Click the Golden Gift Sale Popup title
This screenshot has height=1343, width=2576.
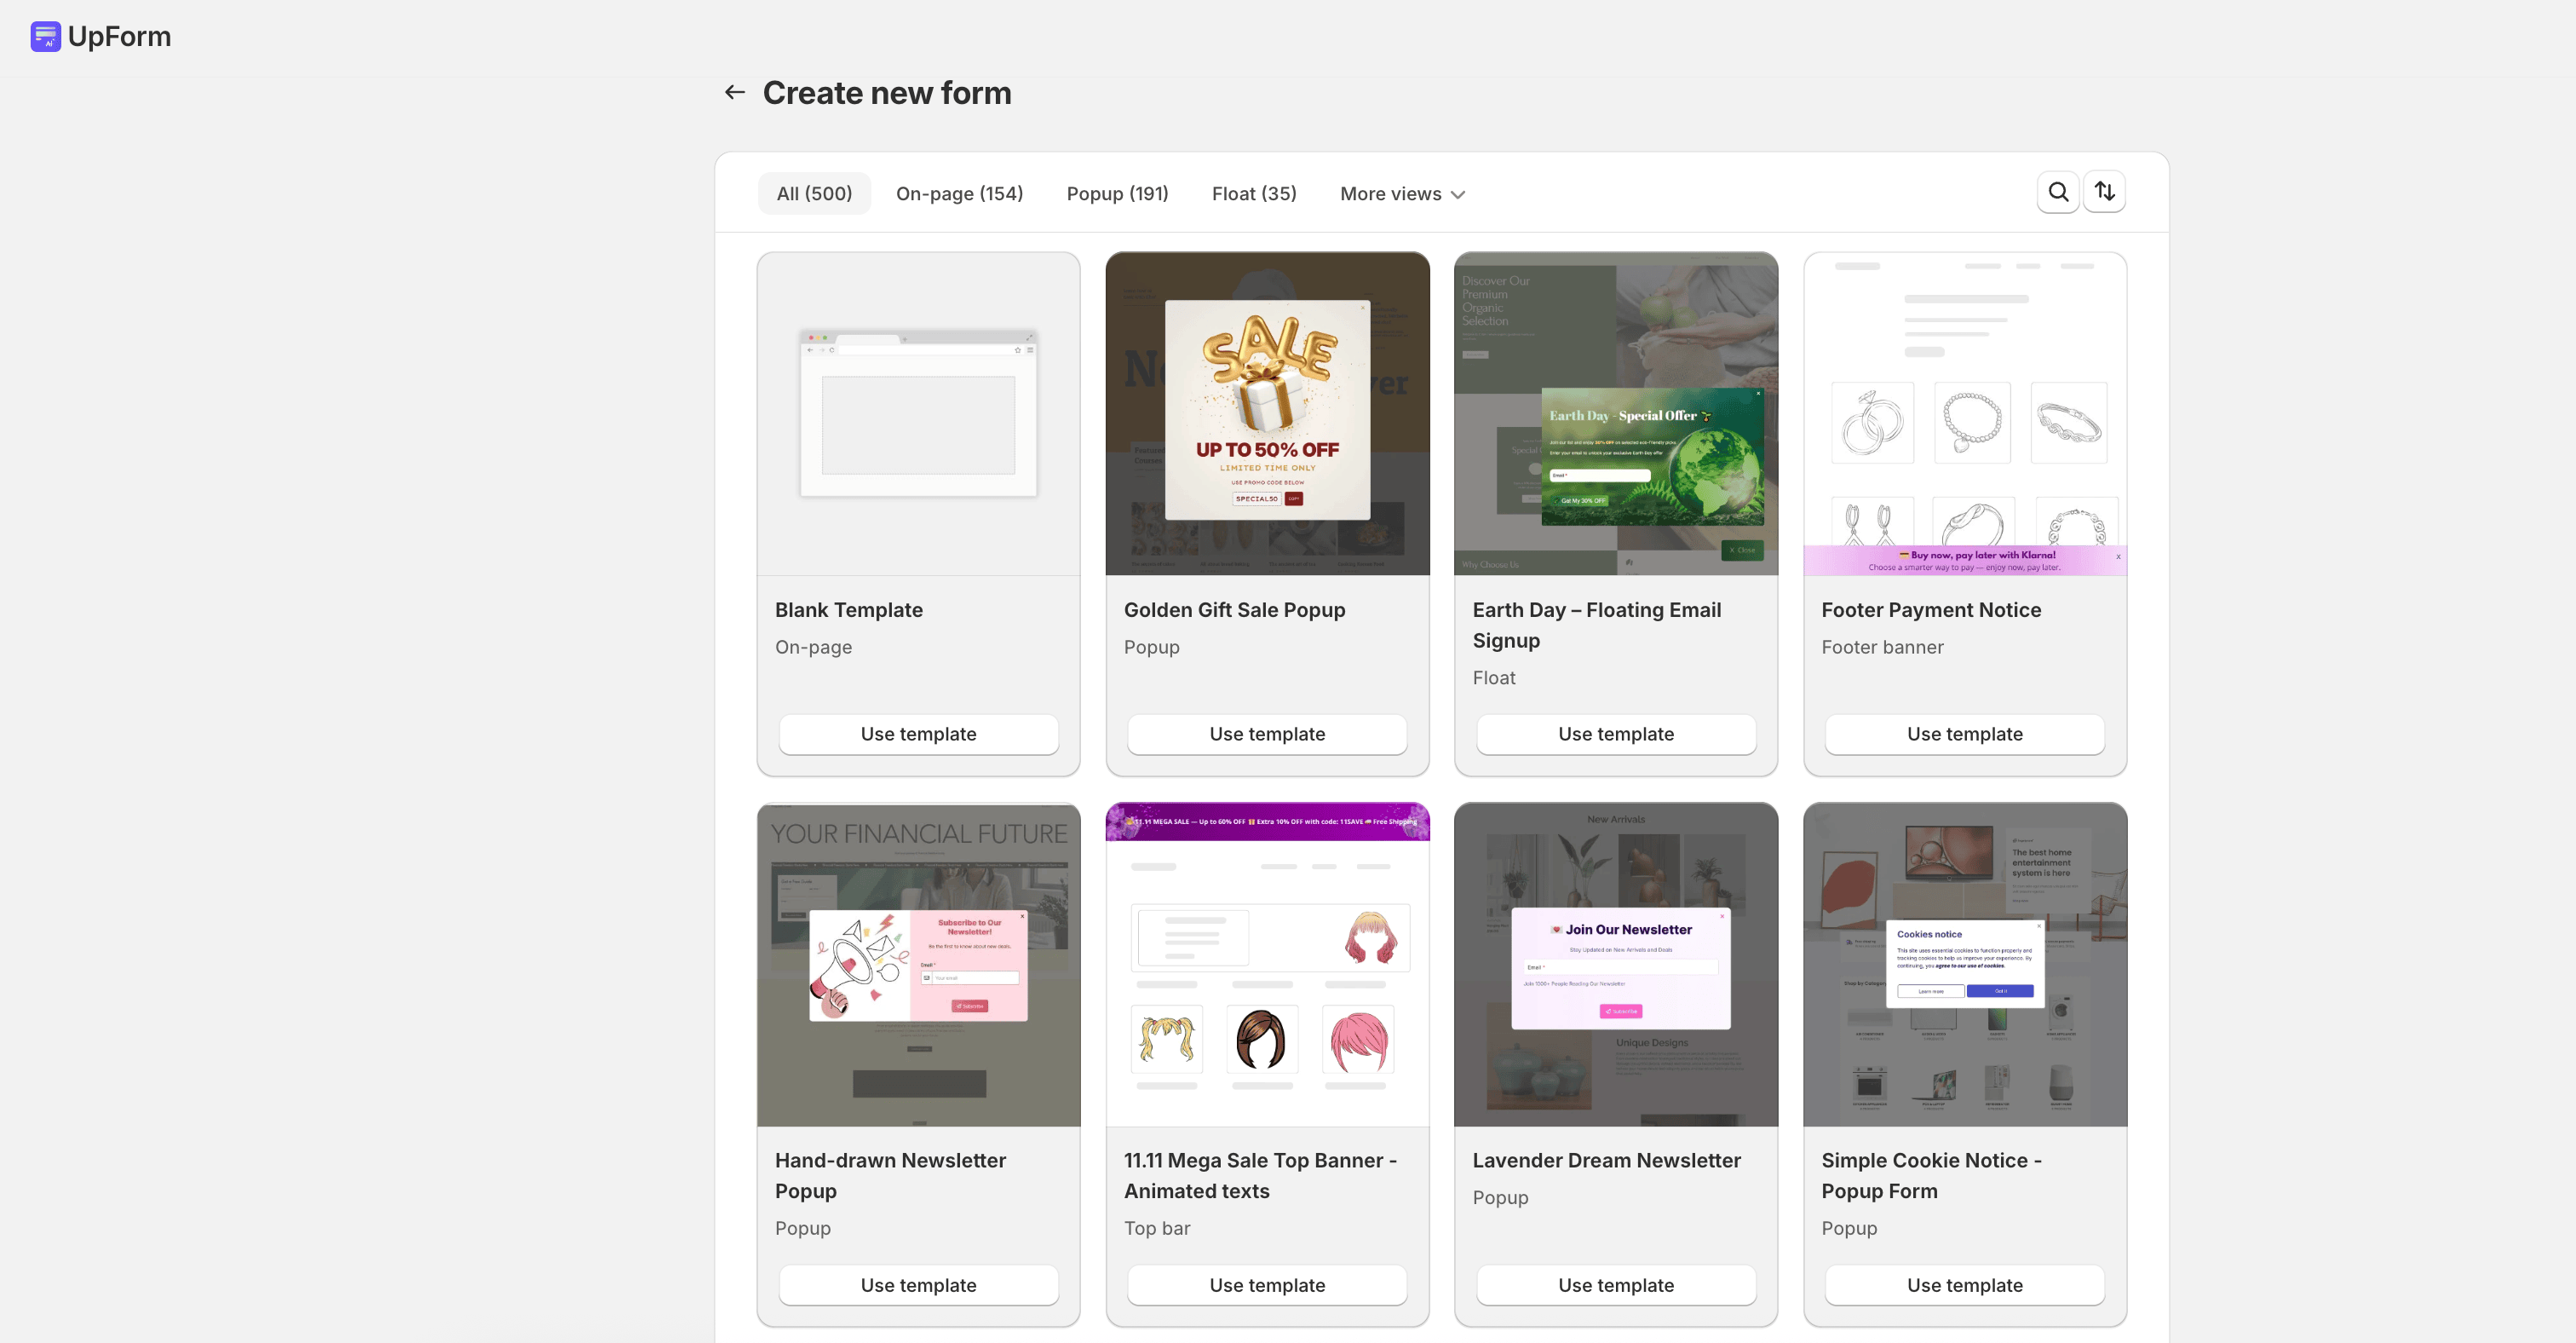(1234, 610)
